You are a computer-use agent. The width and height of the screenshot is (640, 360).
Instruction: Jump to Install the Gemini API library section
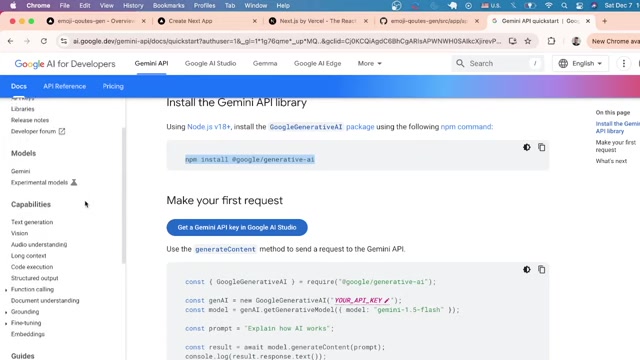pos(618,127)
